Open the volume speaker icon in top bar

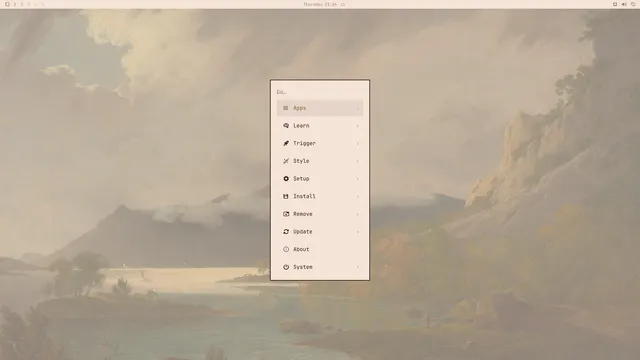coord(624,4)
